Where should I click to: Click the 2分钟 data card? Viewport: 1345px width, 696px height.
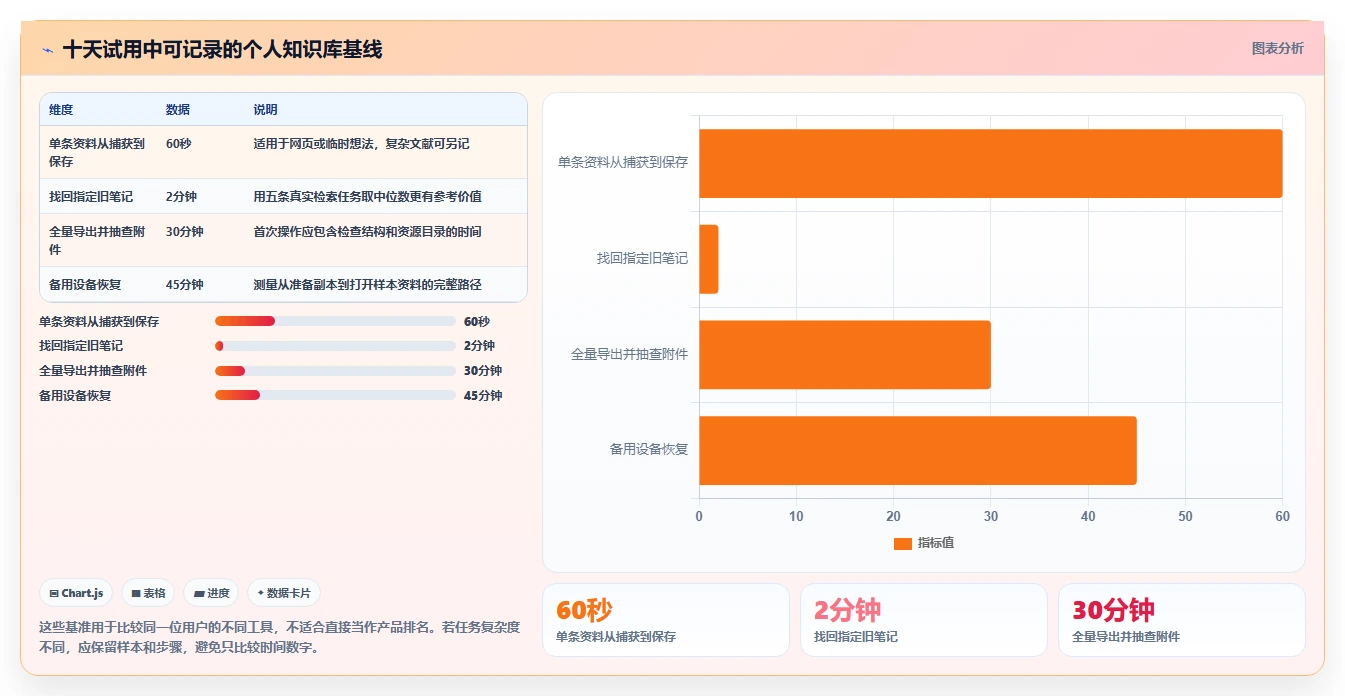coord(923,620)
